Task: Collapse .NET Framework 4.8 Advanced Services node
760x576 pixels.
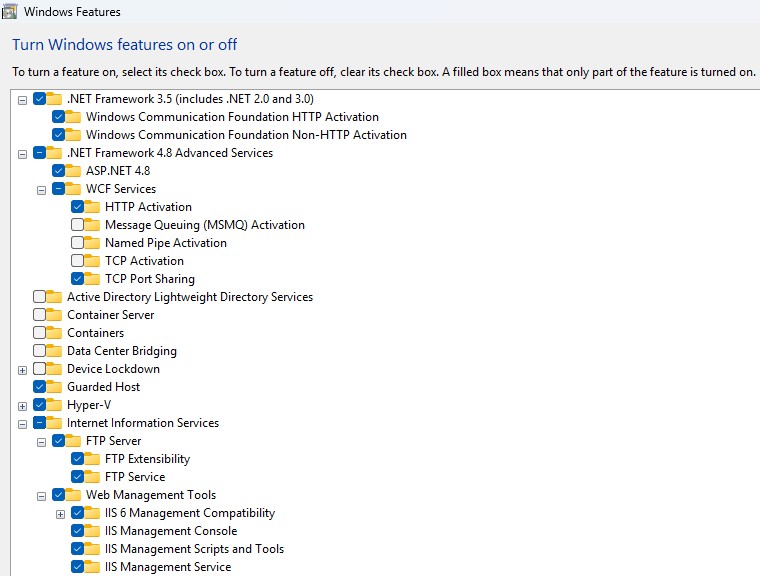Action: coord(22,154)
